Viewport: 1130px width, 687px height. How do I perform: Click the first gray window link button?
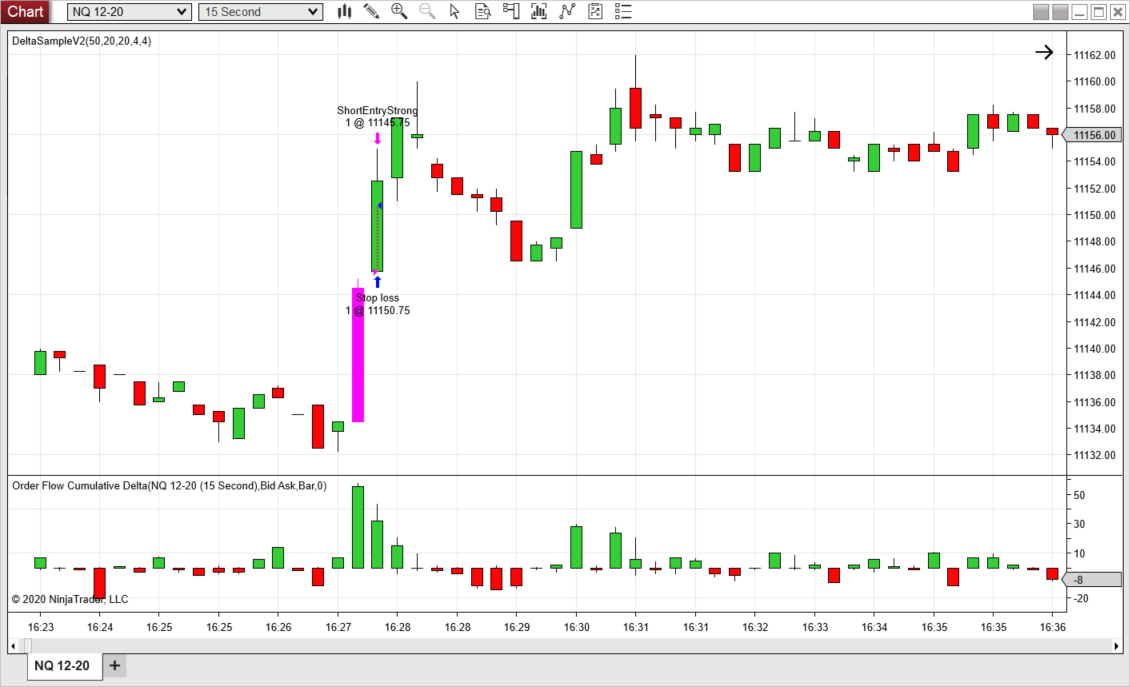click(x=1041, y=12)
